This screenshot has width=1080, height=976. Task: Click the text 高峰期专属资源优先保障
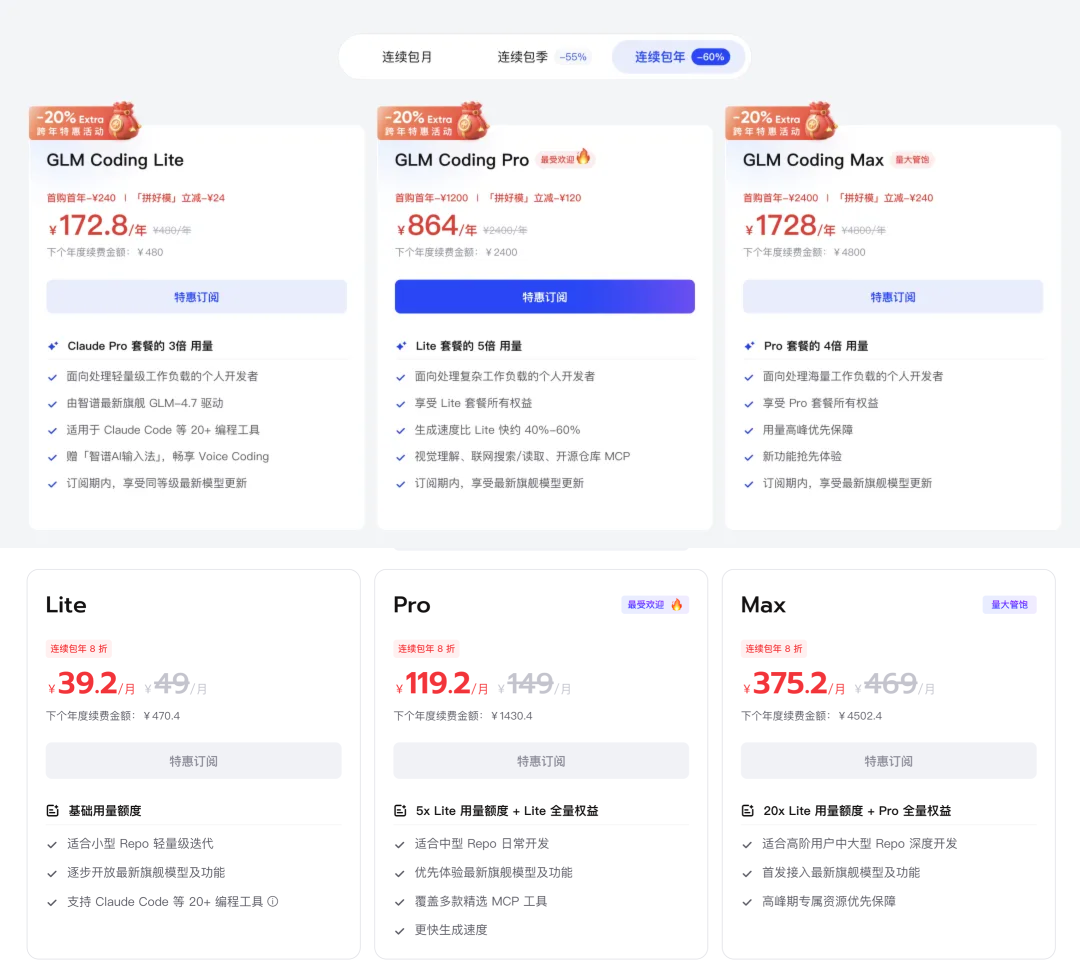(829, 902)
